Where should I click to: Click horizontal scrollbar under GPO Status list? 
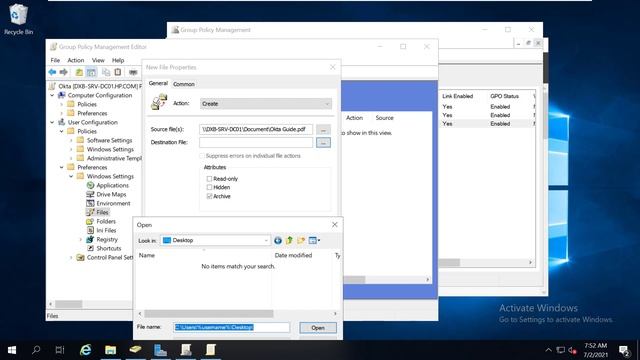pos(450,262)
